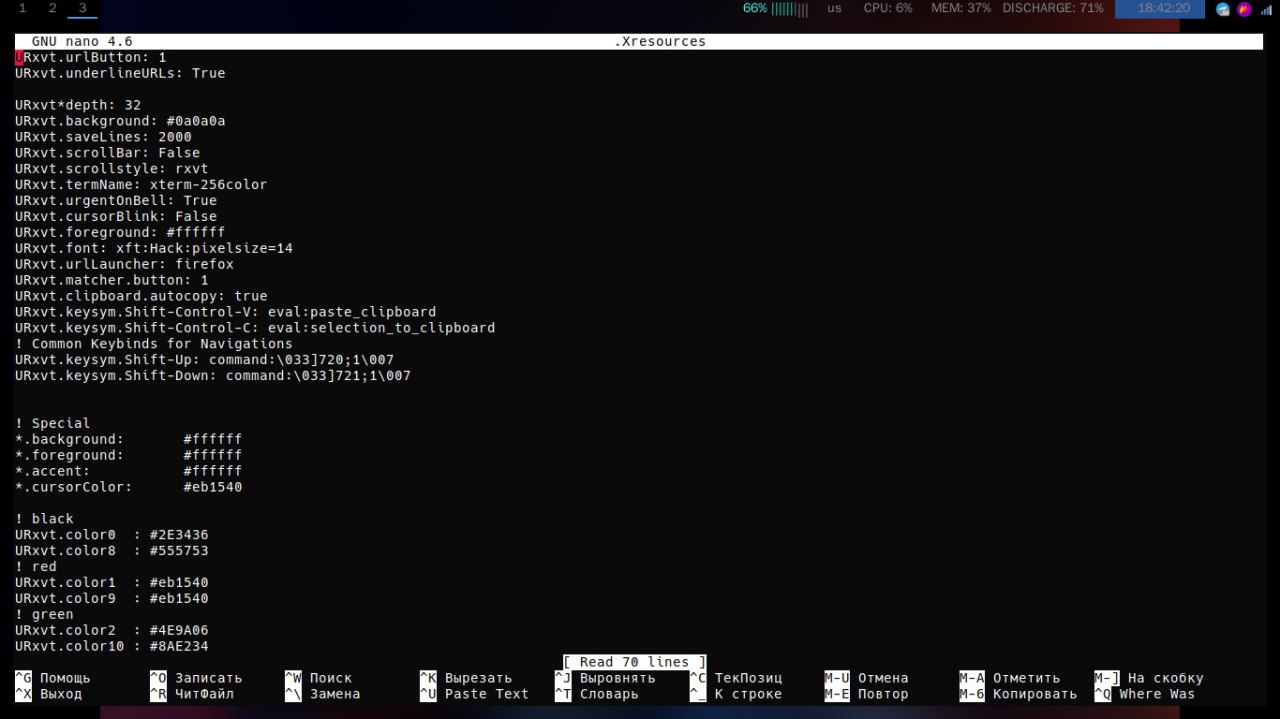This screenshot has width=1280, height=719.
Task: Click the URxvt.termName: xterm-256color line
Action: click(141, 184)
